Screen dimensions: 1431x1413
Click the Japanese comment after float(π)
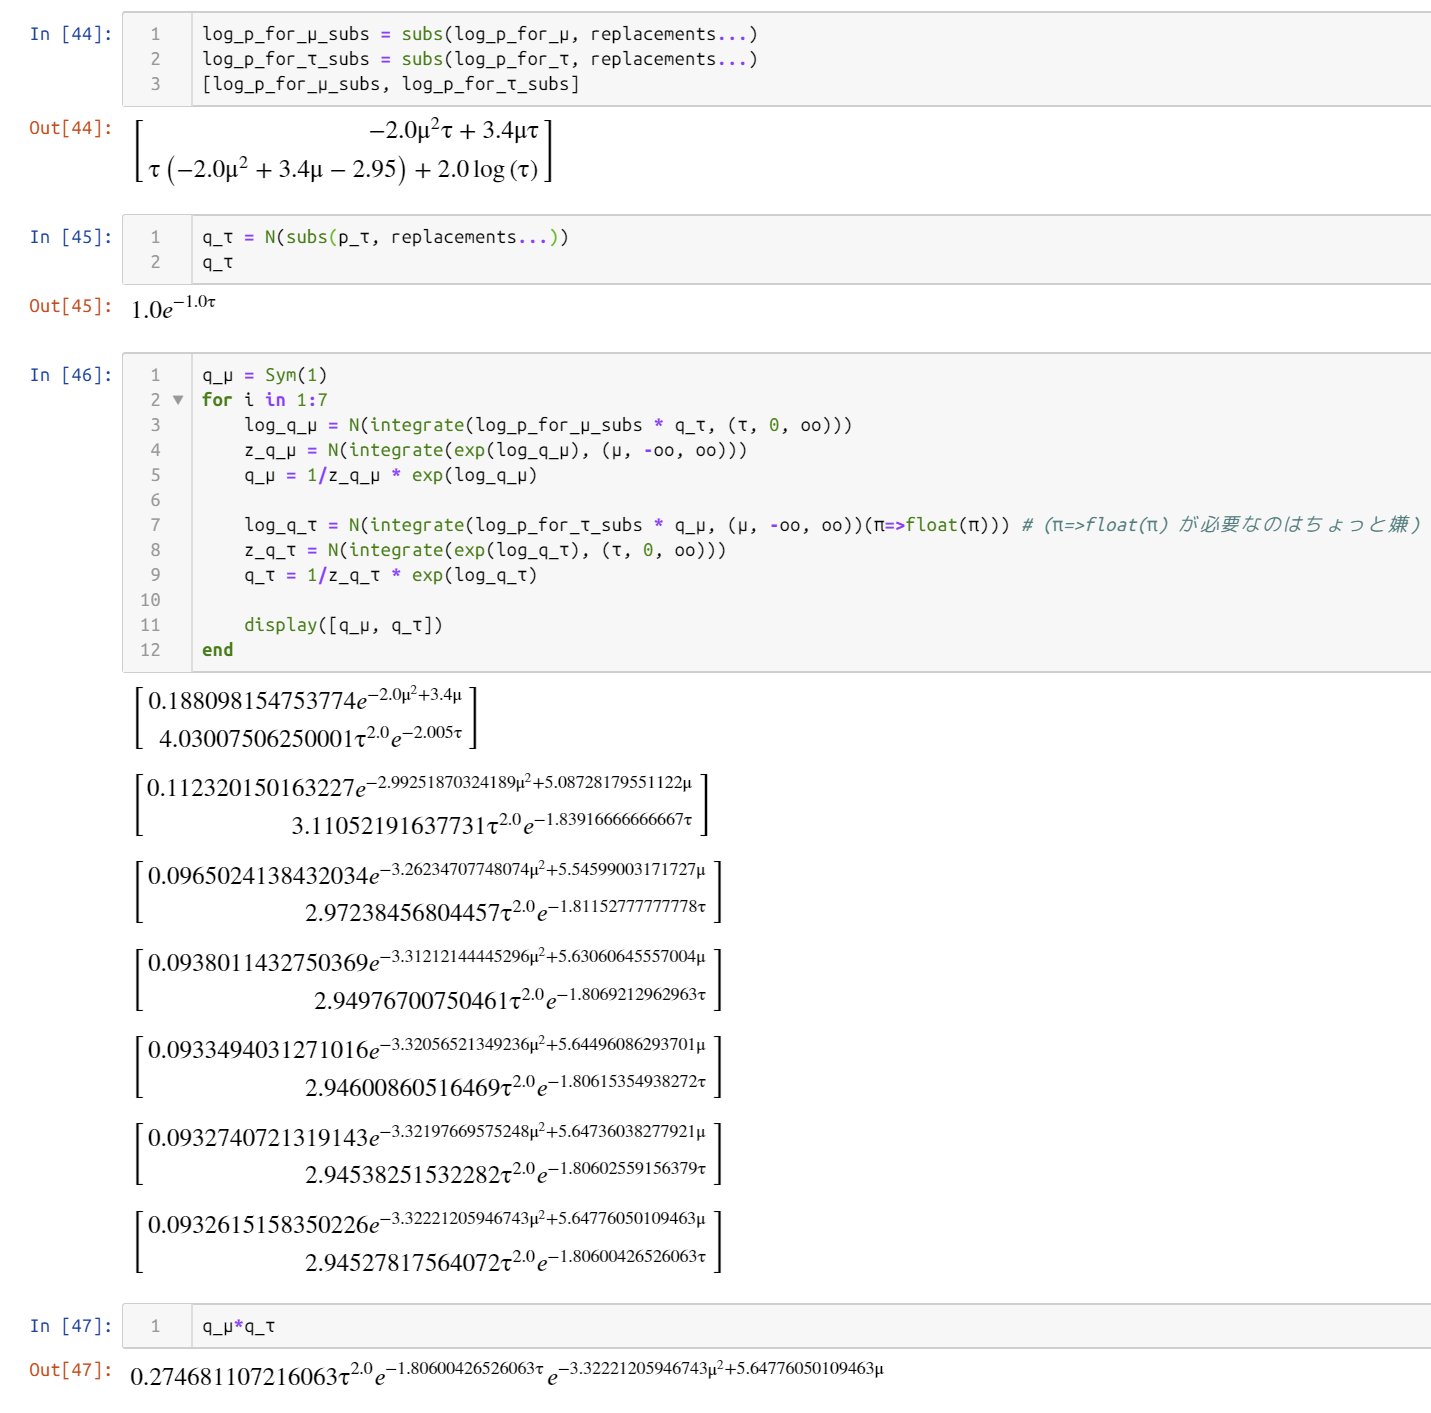tap(1221, 525)
